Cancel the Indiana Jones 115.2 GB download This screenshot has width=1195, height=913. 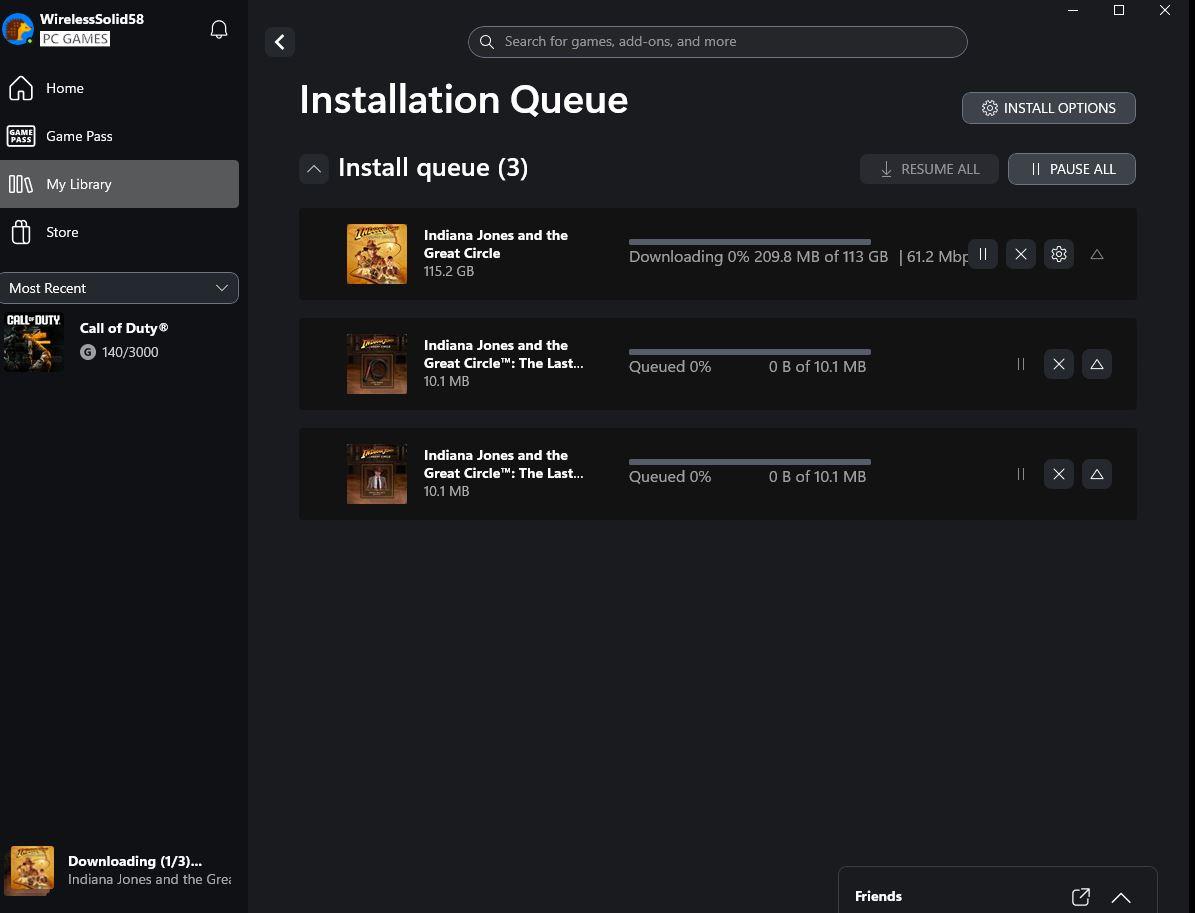[x=1021, y=255]
